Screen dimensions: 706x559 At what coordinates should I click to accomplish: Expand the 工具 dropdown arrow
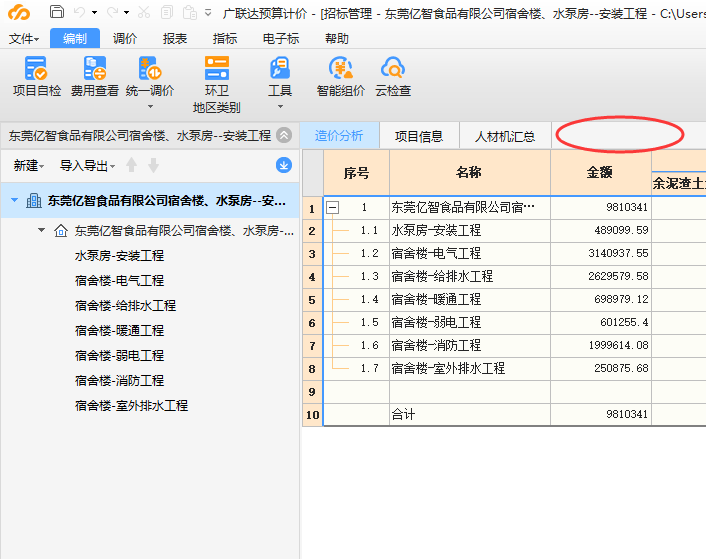pyautogui.click(x=280, y=107)
